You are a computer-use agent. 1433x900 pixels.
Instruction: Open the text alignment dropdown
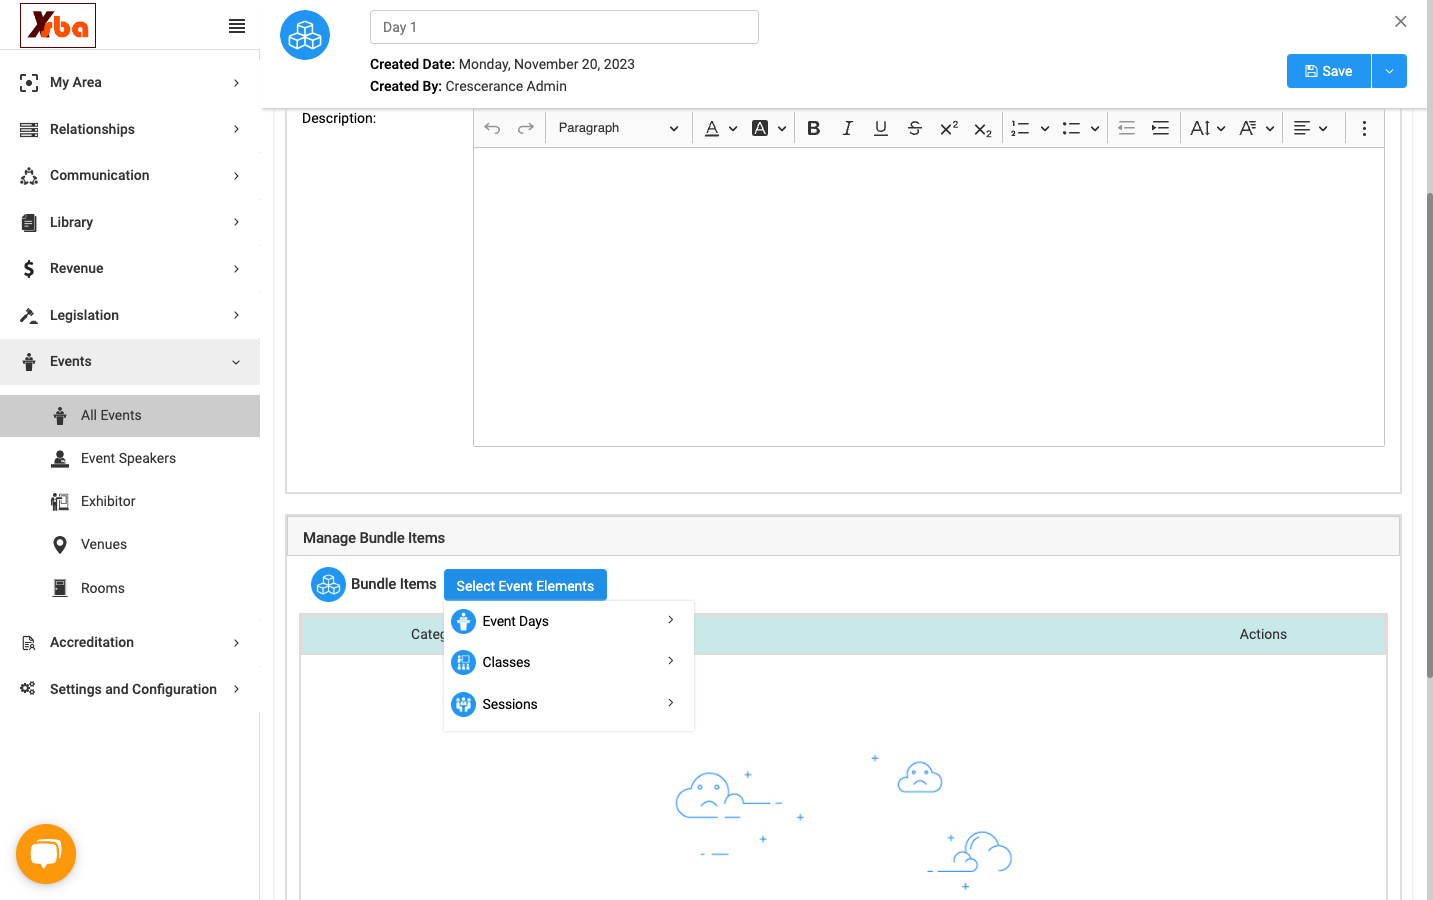pyautogui.click(x=1310, y=128)
